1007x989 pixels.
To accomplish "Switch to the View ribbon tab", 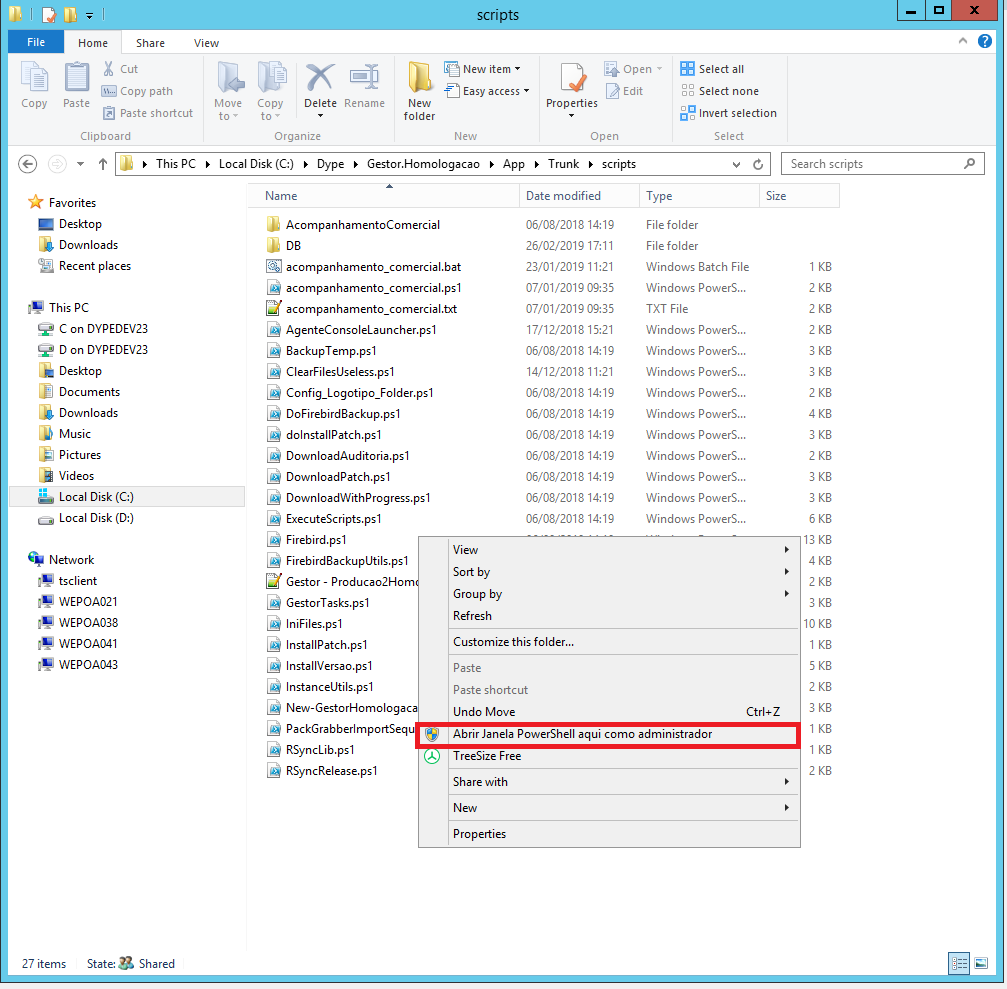I will [206, 43].
